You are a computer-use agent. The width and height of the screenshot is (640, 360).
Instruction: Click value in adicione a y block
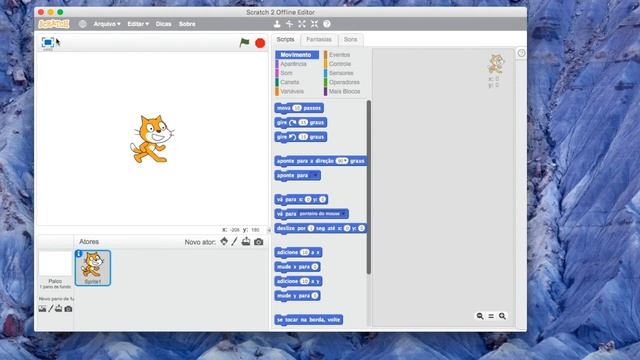[x=304, y=281]
